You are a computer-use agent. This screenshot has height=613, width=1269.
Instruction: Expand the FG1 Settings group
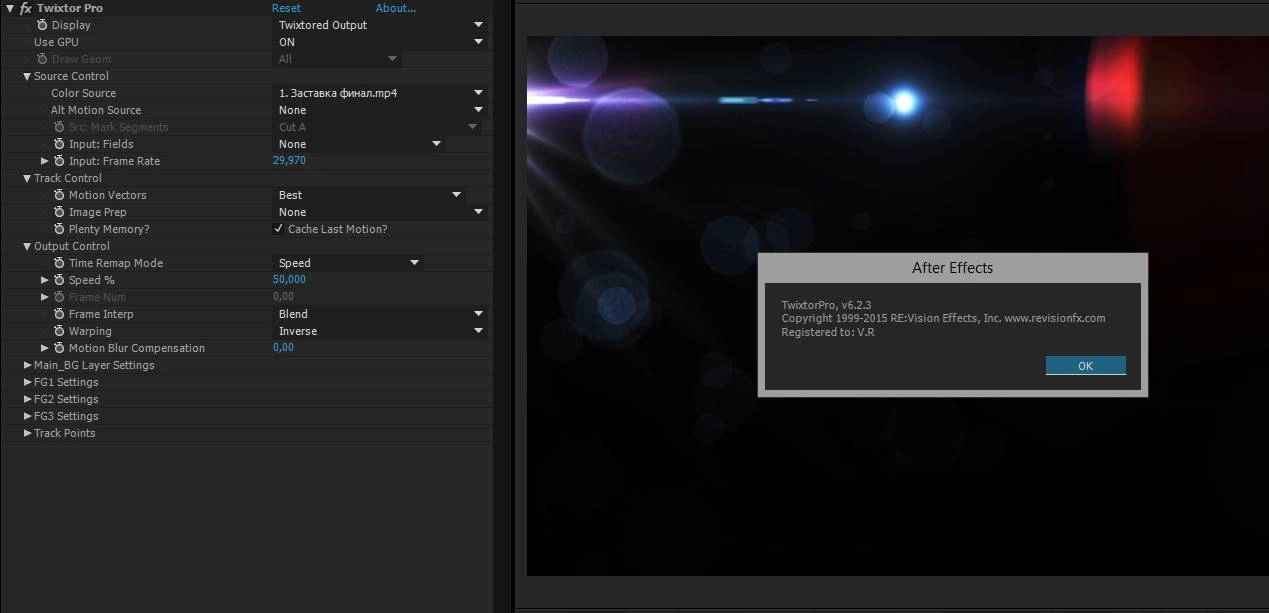27,382
